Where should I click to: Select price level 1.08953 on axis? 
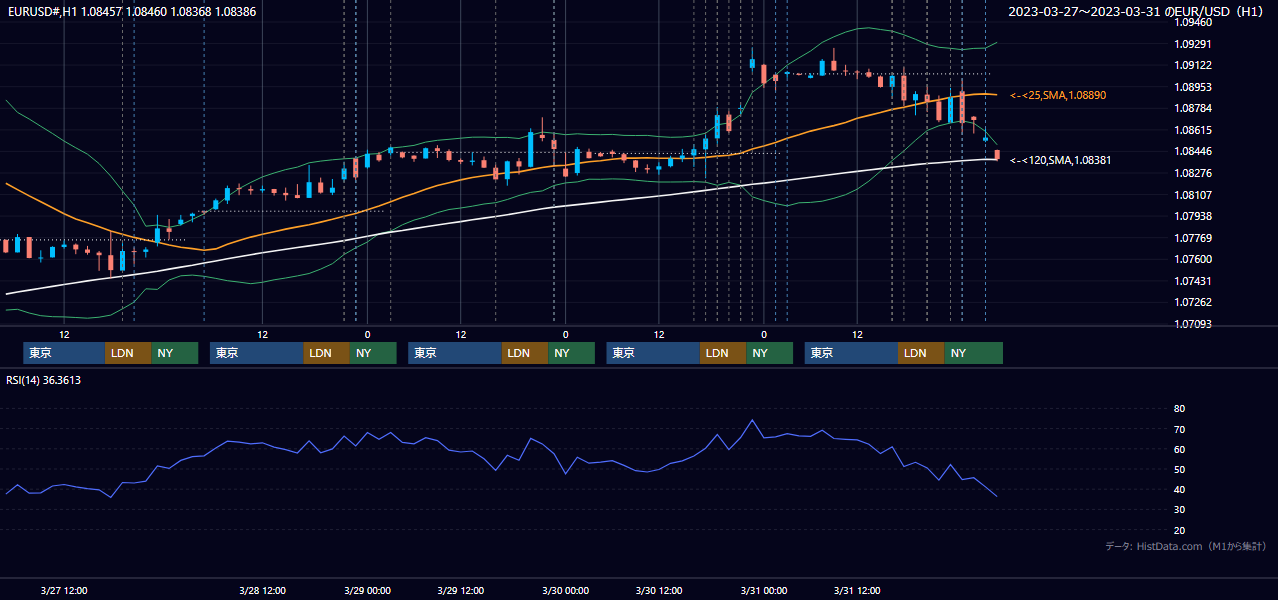tap(1193, 87)
